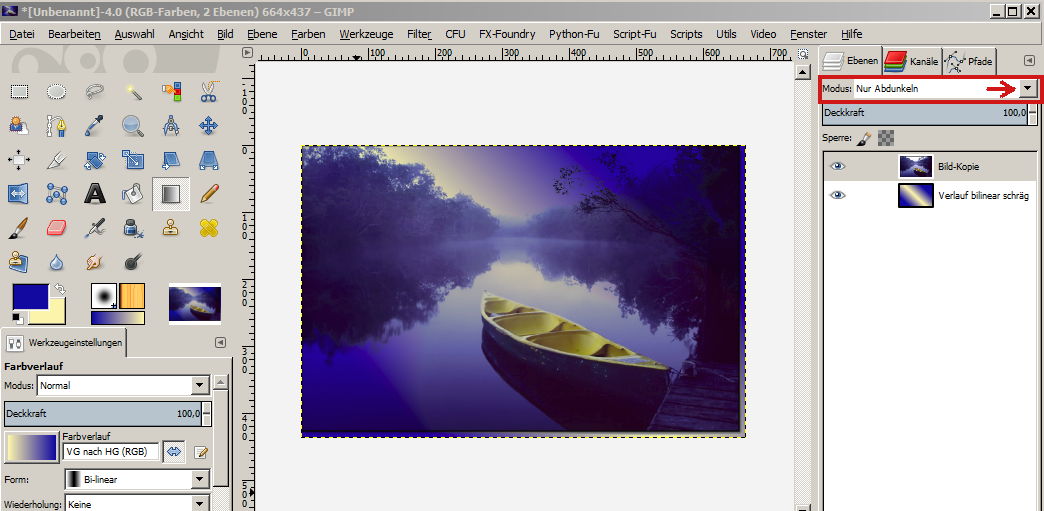Choose the Rotate tool

[95, 160]
